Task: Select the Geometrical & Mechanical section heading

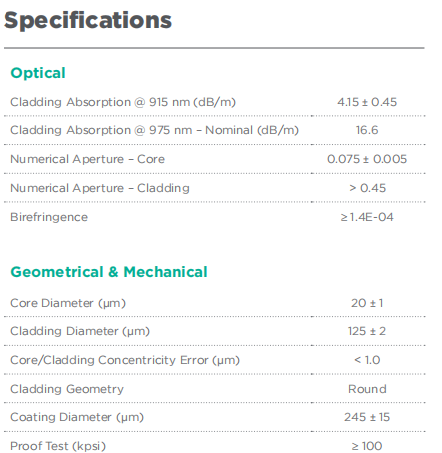Action: click(x=109, y=272)
